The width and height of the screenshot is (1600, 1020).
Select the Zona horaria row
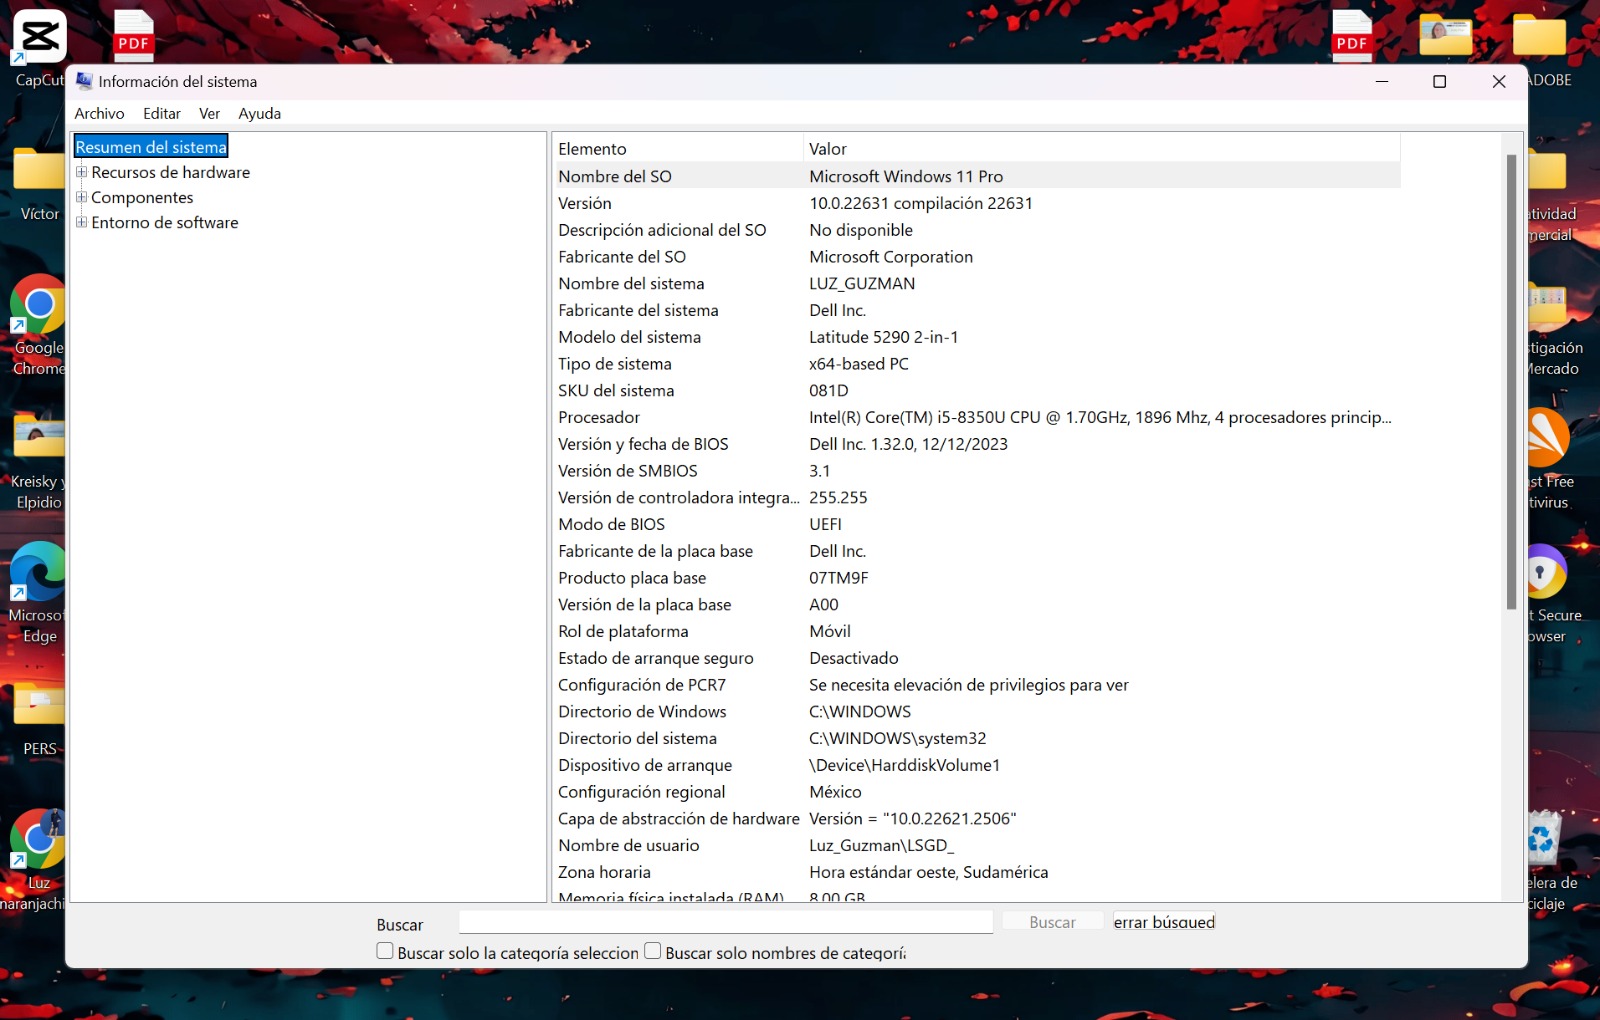977,872
